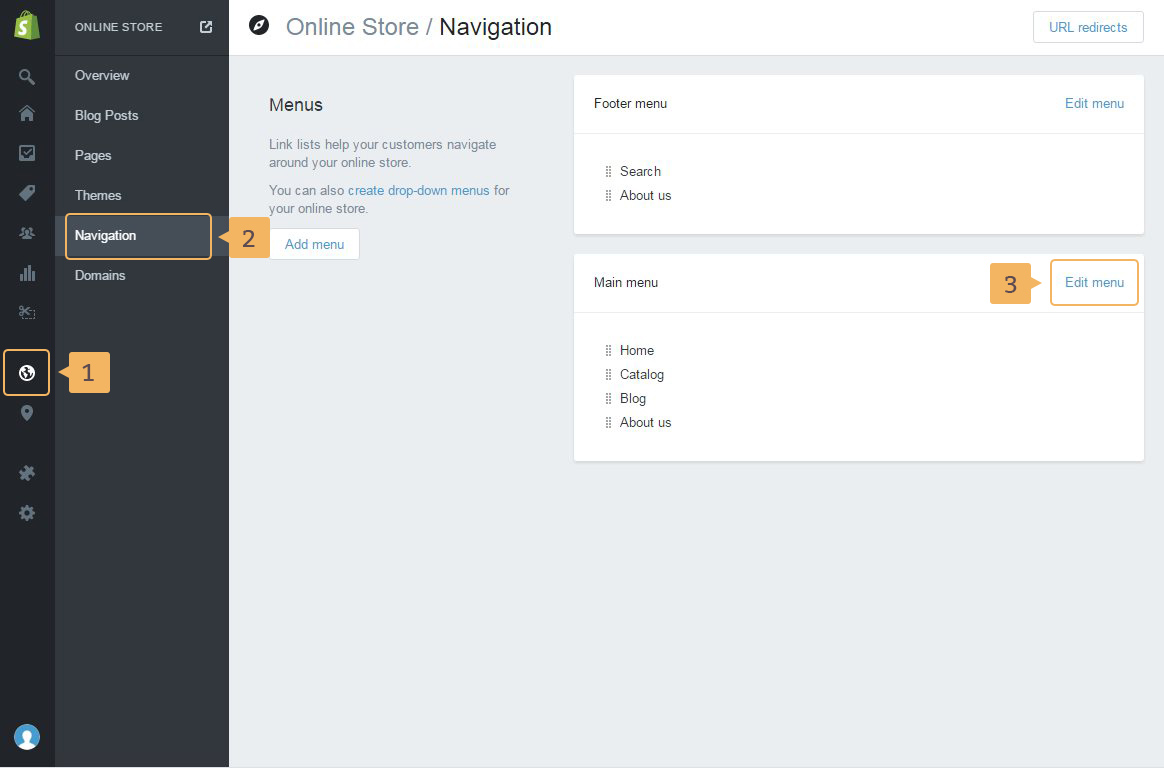
Task: Select the Online Store globe icon
Action: (27, 373)
